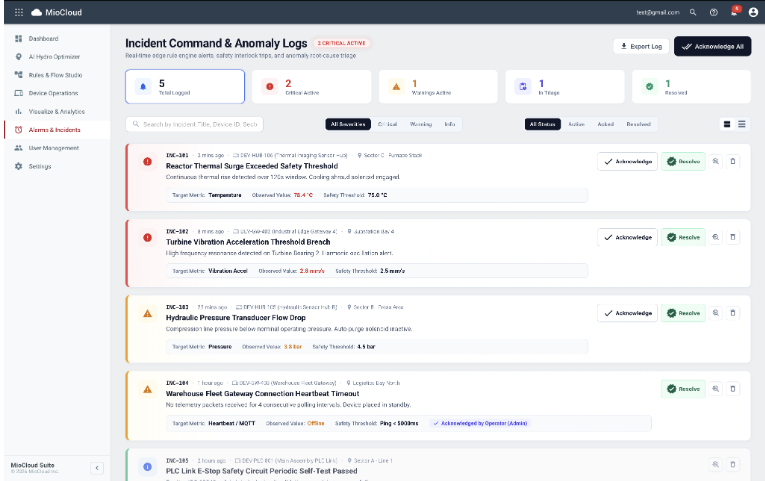Inspect PLC Link E-Stop incident magnifier icon
Viewport: 765px width, 481px height.
716,464
